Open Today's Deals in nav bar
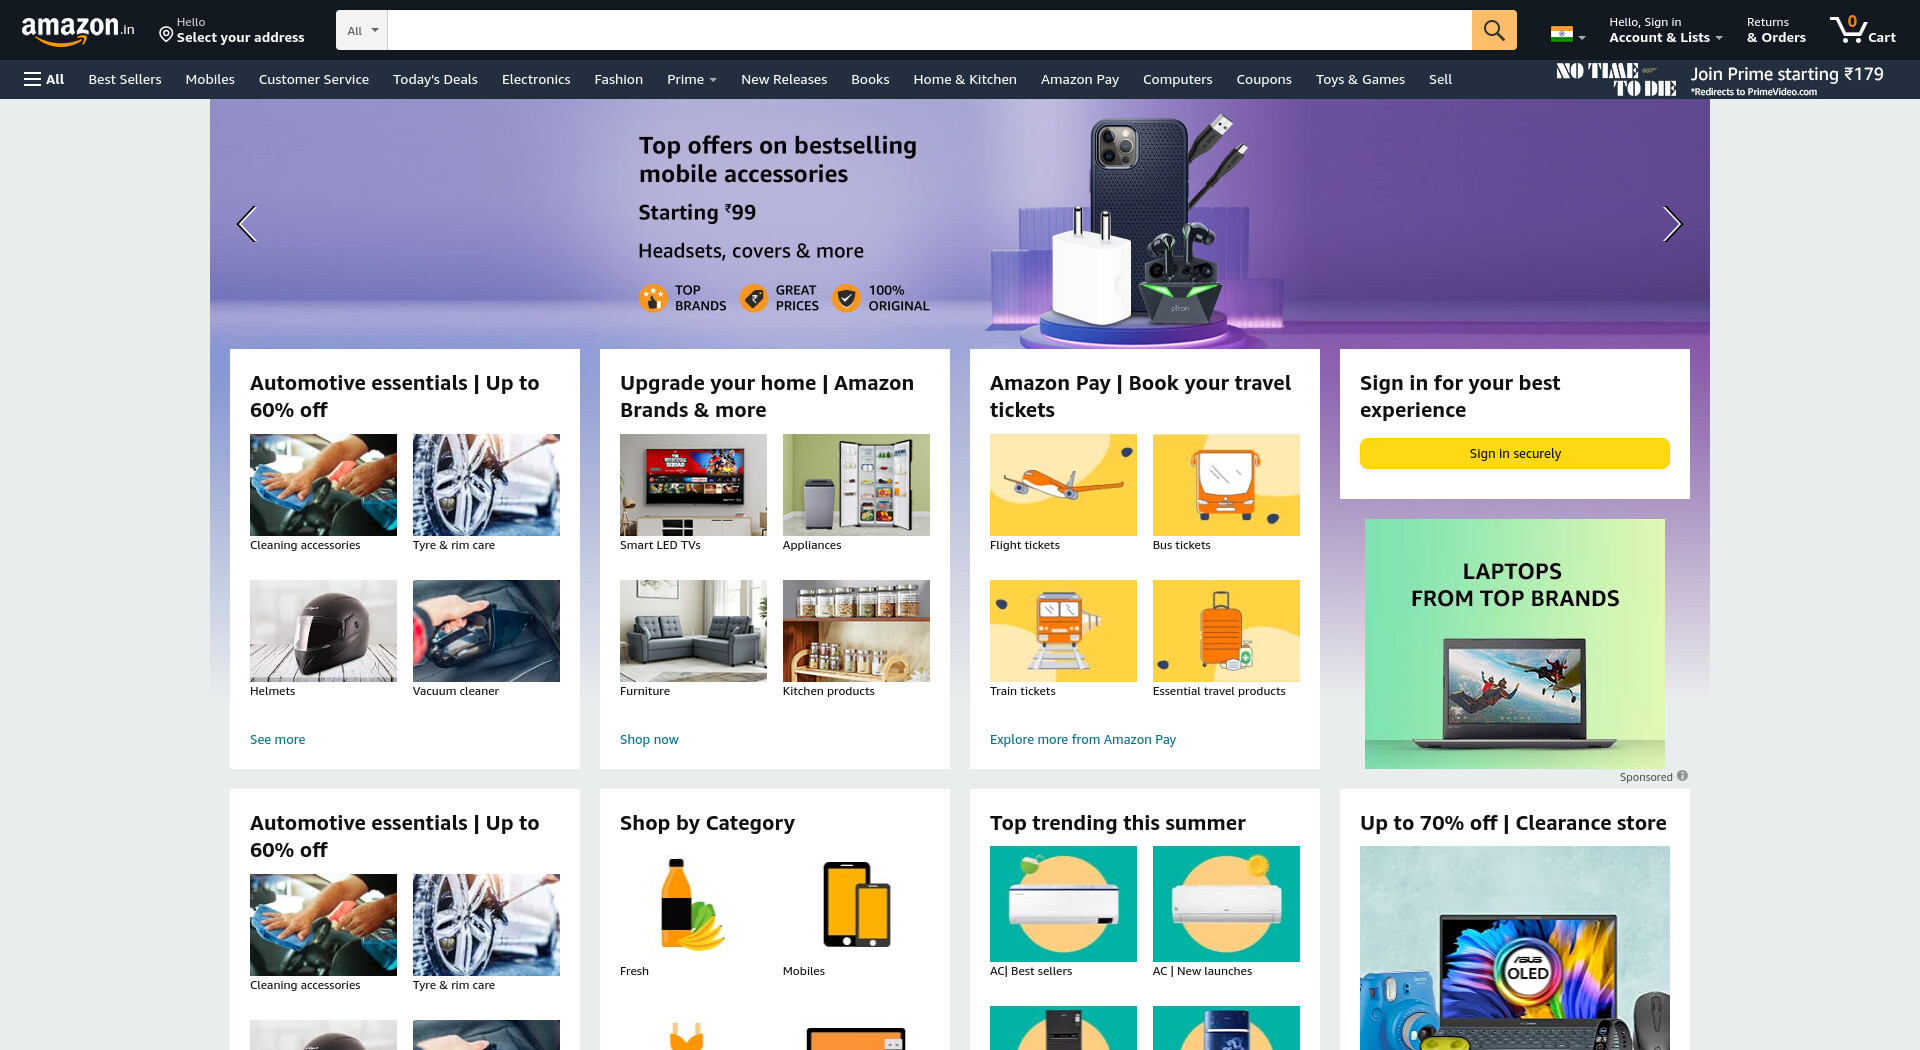Viewport: 1920px width, 1050px height. 435,79
